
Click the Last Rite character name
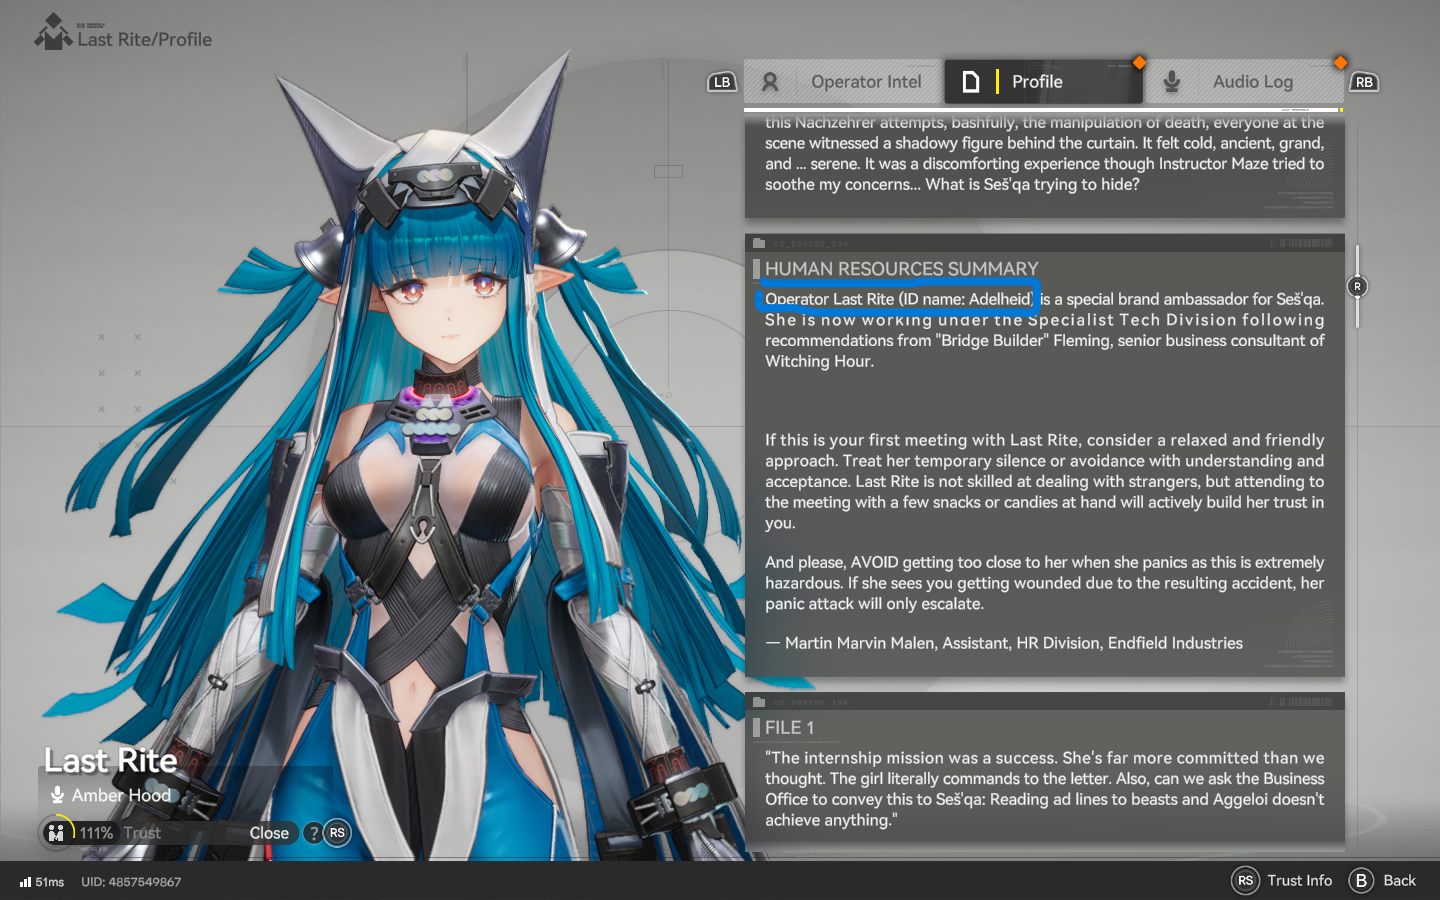coord(111,761)
